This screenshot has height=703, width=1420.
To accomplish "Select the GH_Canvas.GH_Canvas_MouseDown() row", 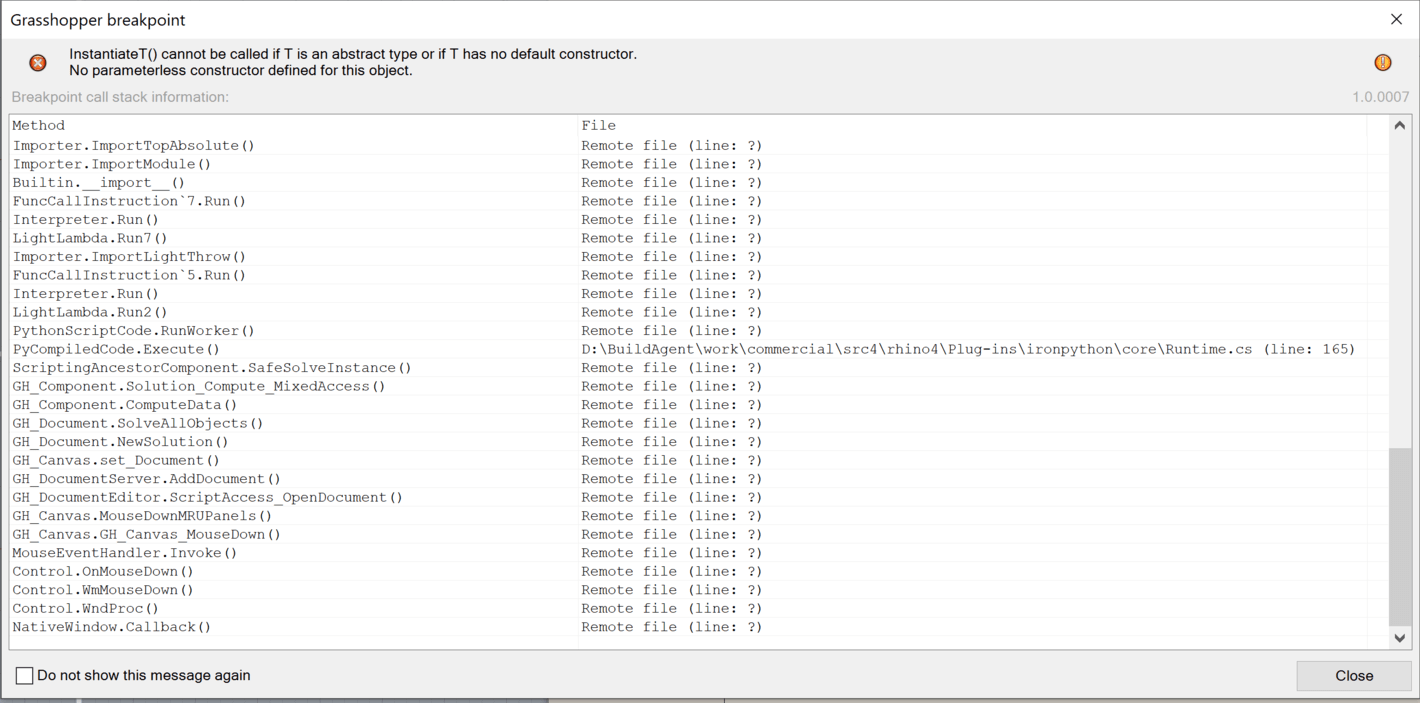I will coord(688,534).
